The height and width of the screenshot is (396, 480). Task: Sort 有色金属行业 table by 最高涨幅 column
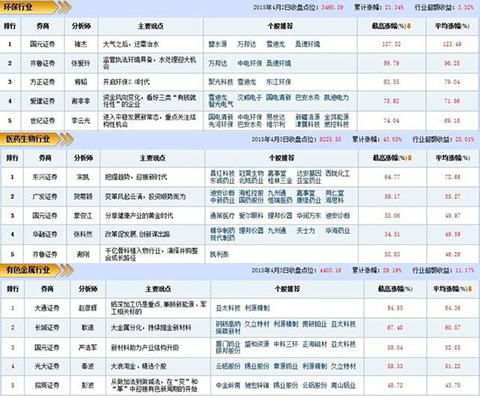(x=395, y=289)
